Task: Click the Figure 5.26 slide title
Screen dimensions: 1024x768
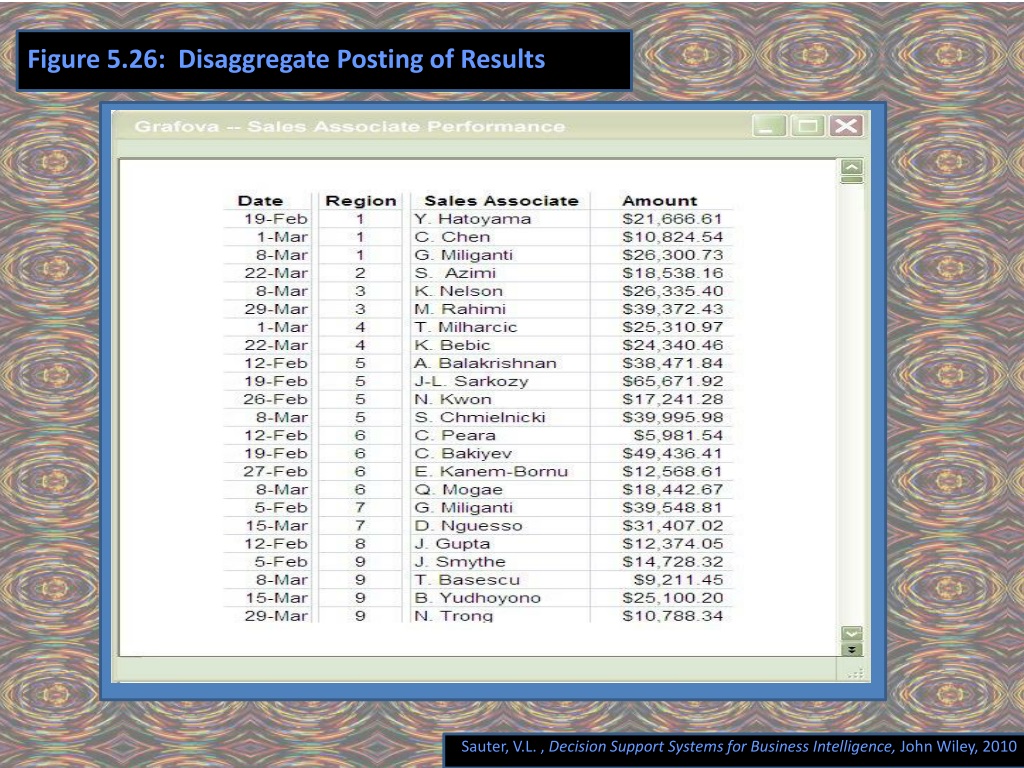Action: [286, 59]
